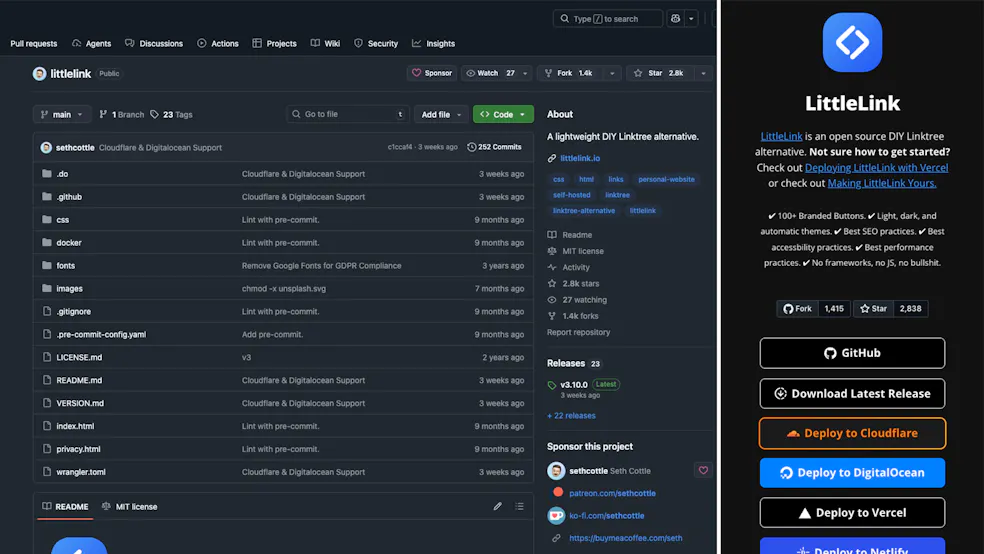Viewport: 984px width, 554px height.
Task: Open the Pull requests tab
Action: coord(33,43)
